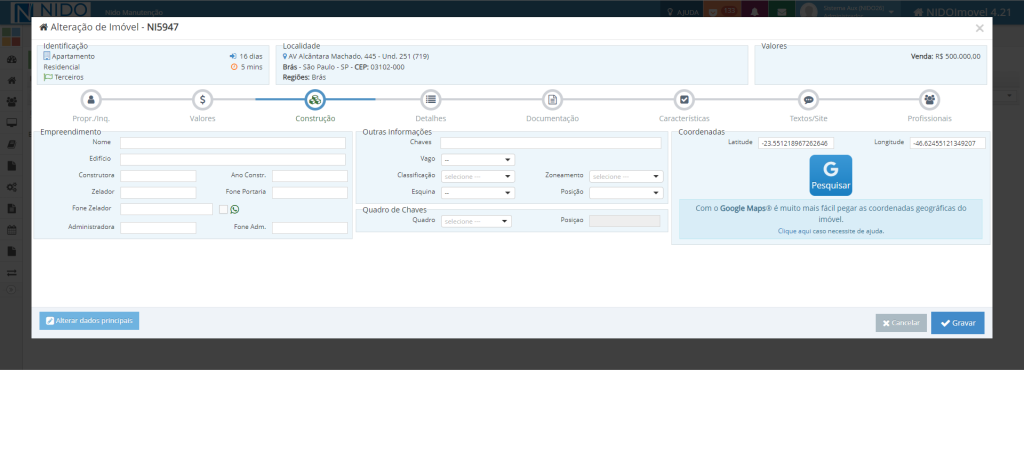The width and height of the screenshot is (1024, 474).
Task: Open the Propr./Inq. step icon
Action: (x=91, y=99)
